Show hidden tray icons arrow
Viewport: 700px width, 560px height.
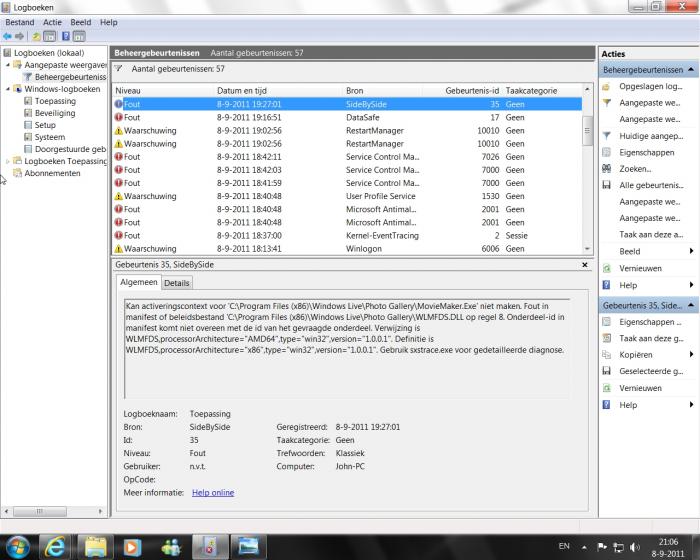click(584, 547)
